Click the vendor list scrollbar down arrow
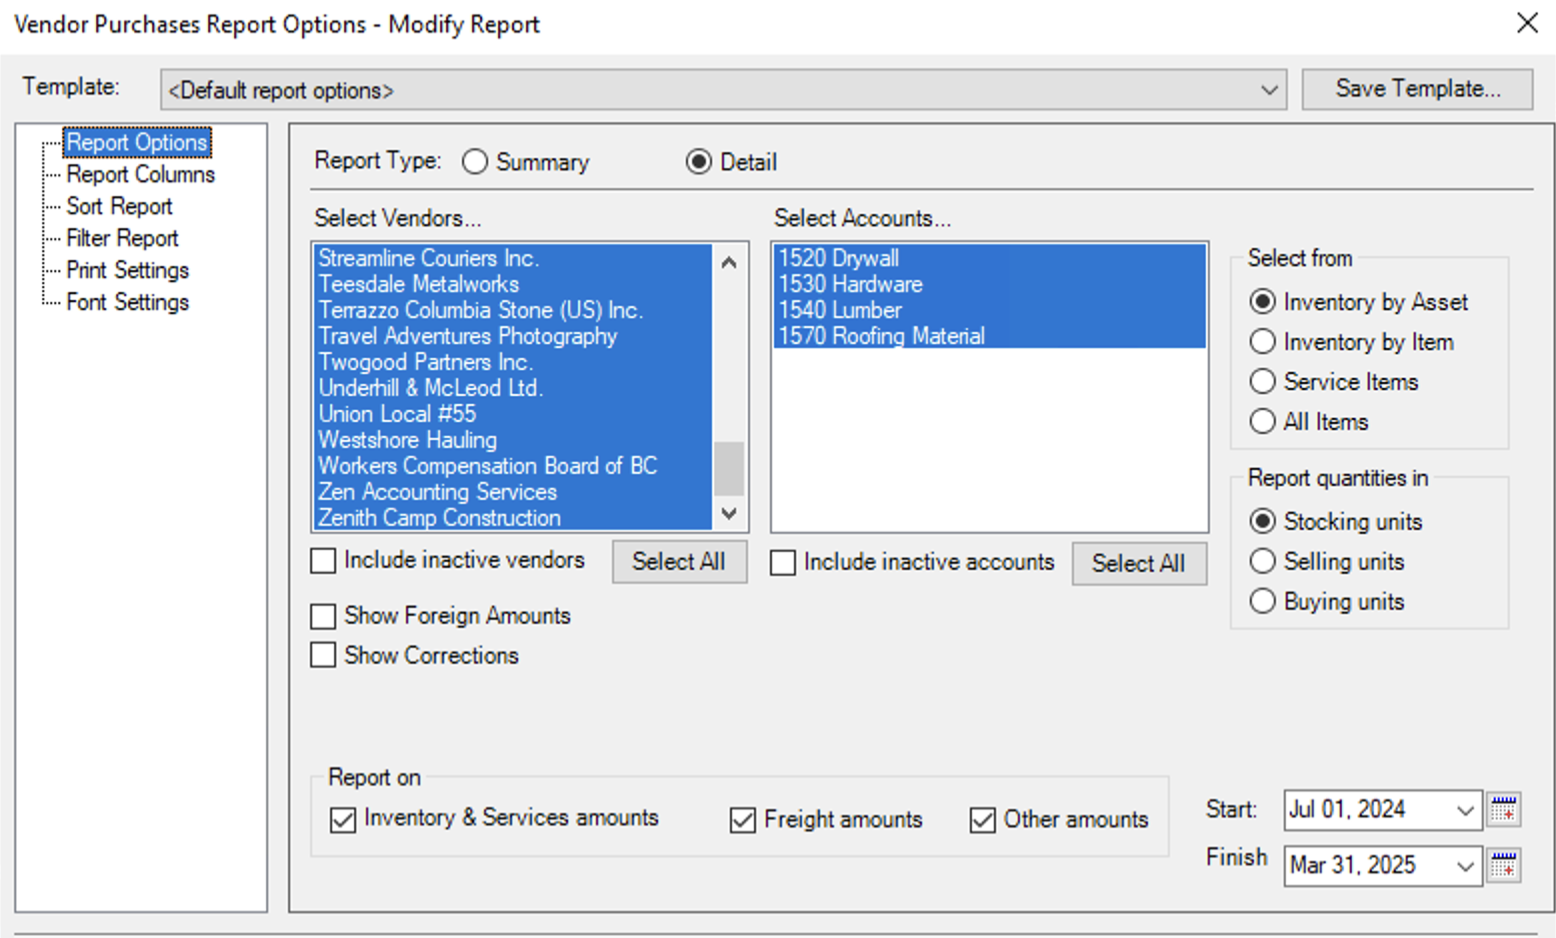 (727, 516)
